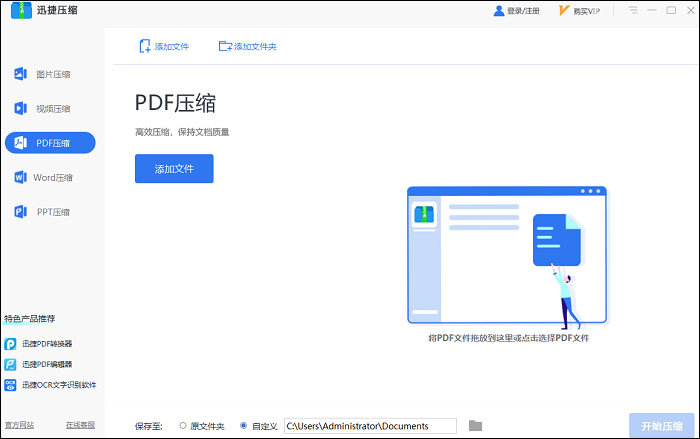Image resolution: width=700 pixels, height=439 pixels.
Task: Click the 开始压缩 button
Action: 662,426
